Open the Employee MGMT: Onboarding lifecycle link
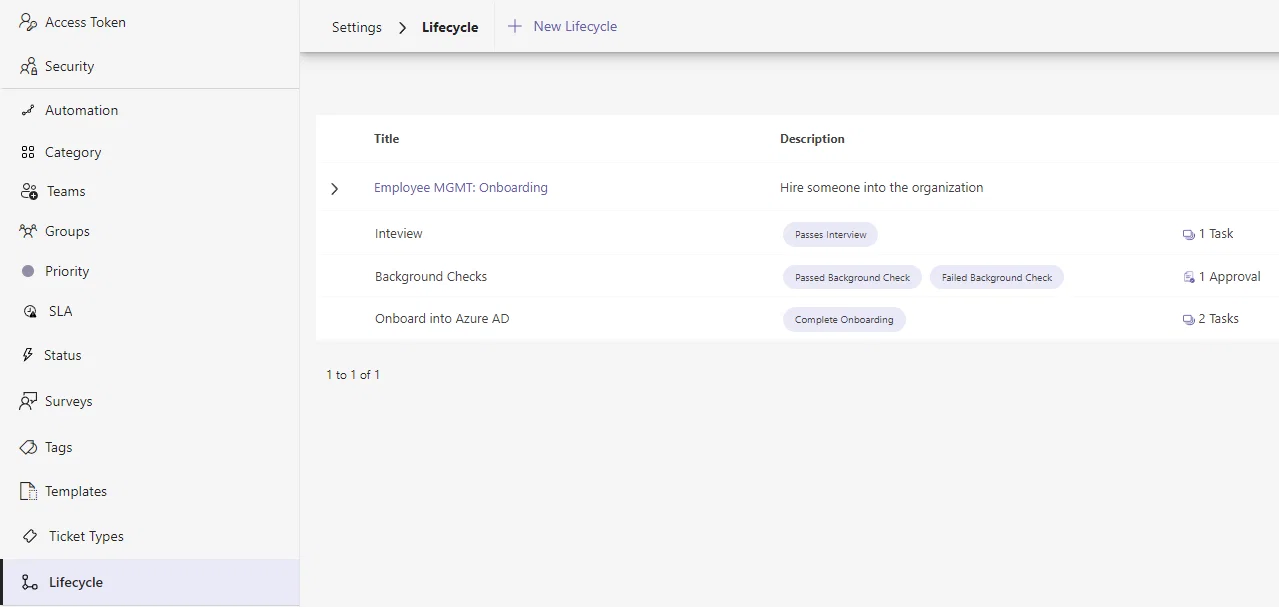The height and width of the screenshot is (607, 1279). pos(461,187)
